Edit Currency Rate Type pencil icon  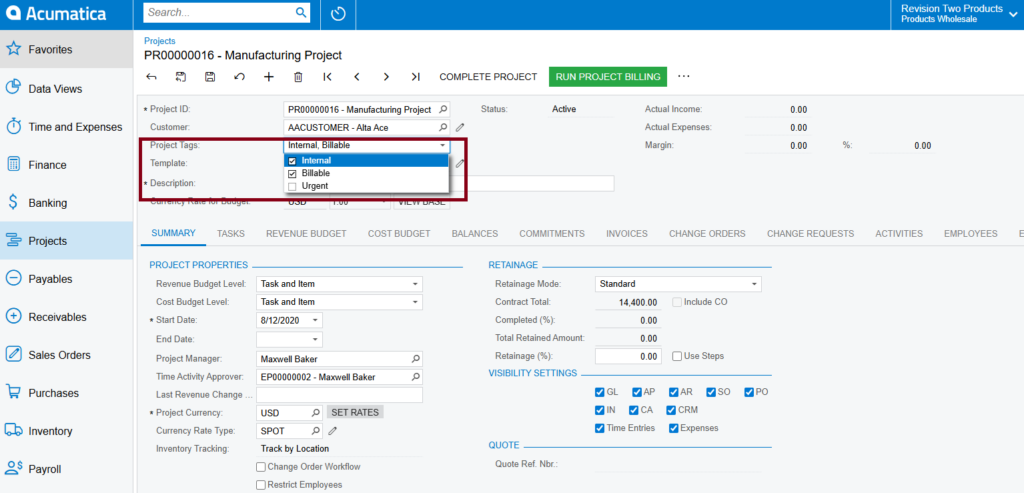(x=332, y=431)
